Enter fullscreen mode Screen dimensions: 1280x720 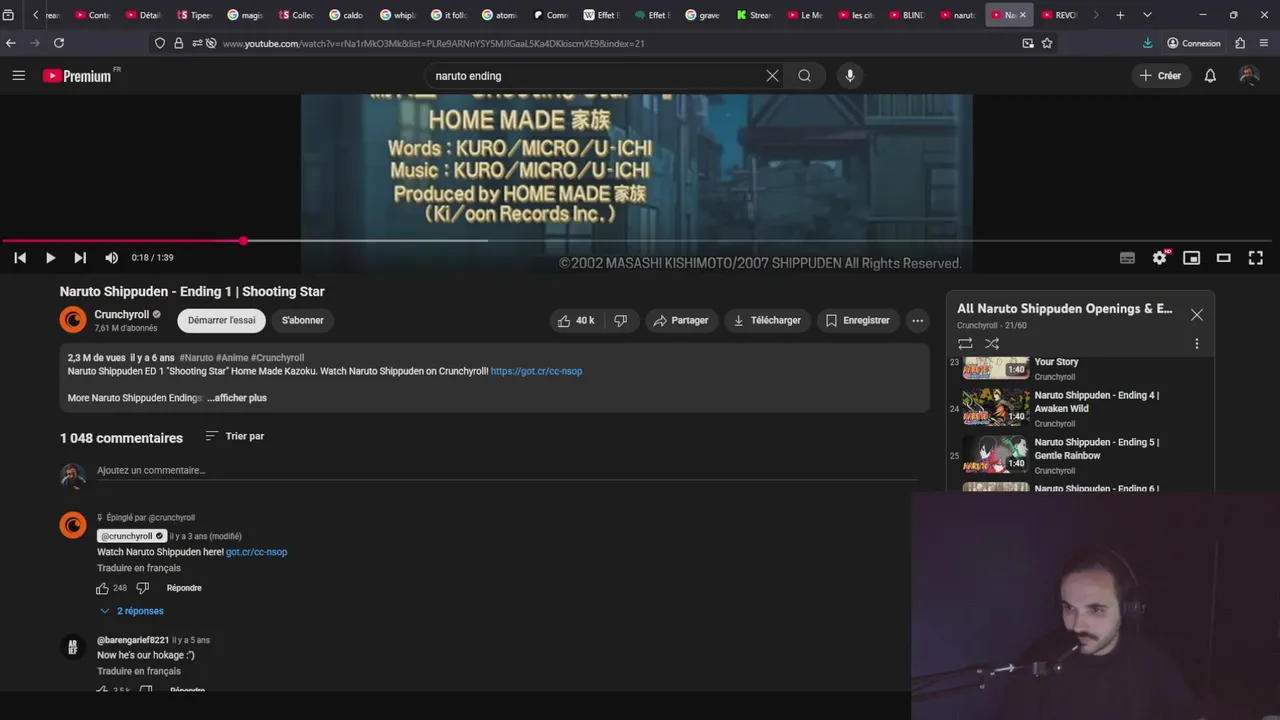pyautogui.click(x=1255, y=258)
